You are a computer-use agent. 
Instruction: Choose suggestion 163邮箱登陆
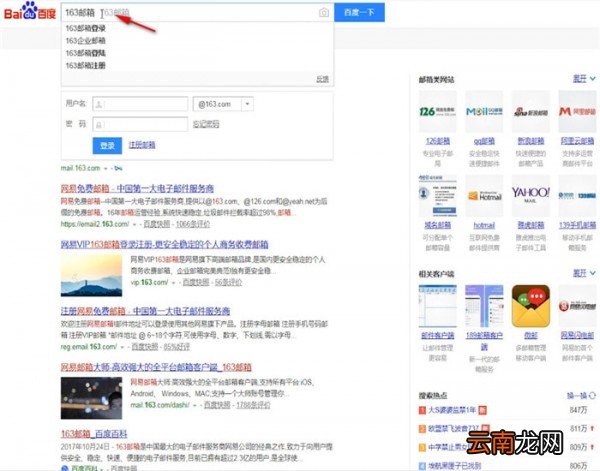click(85, 53)
